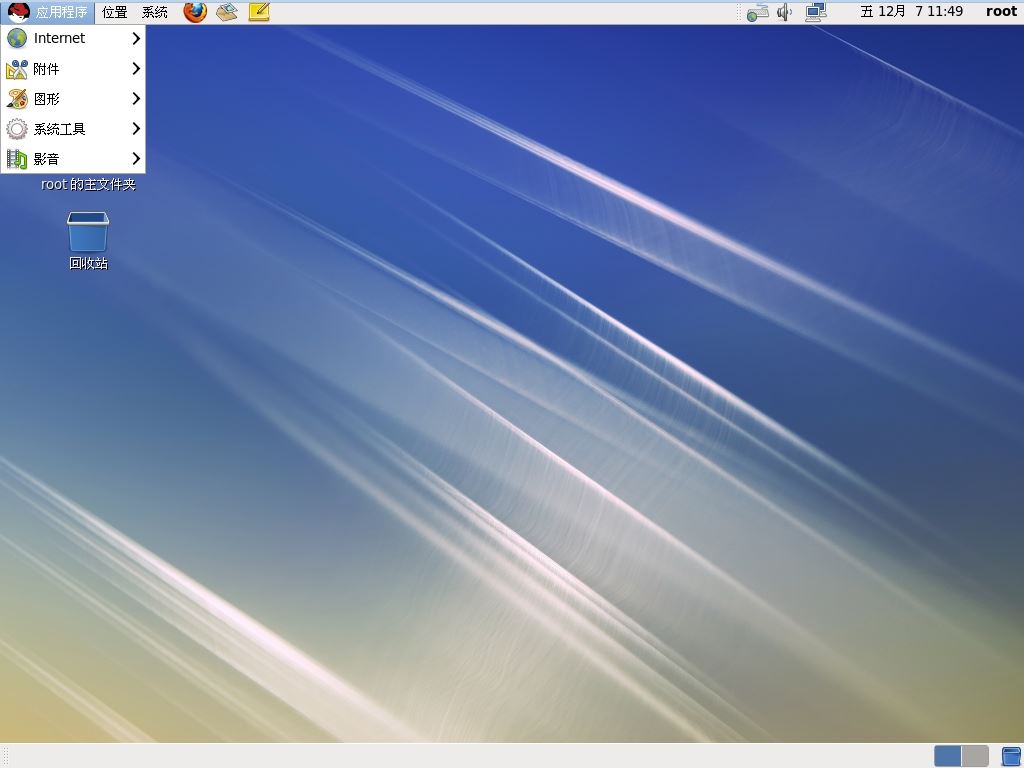Expand the 附件 submenu arrow
1024x768 pixels.
136,69
